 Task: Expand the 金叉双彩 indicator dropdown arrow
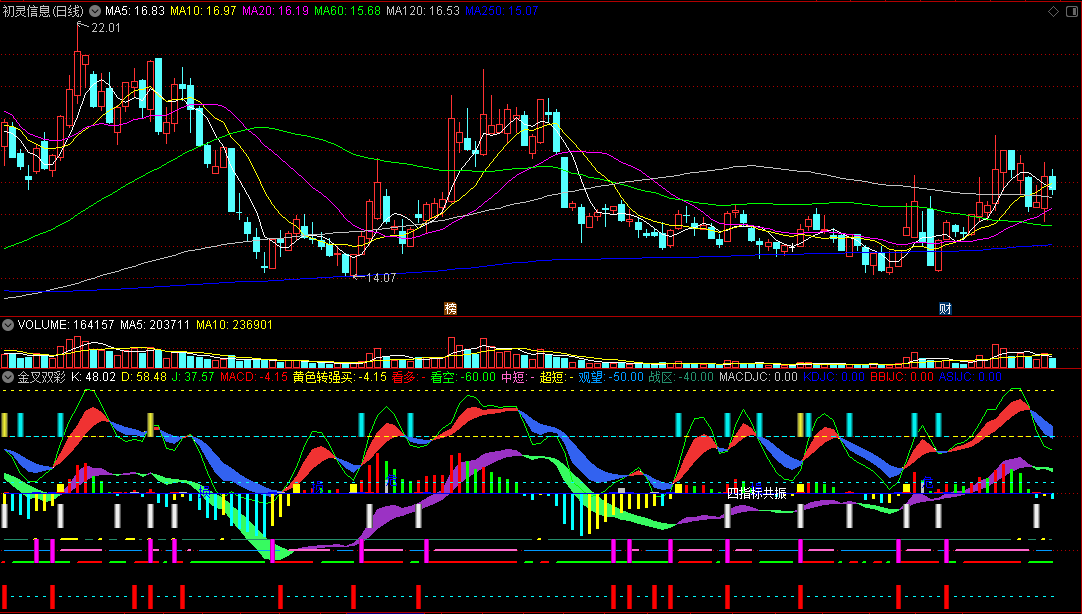click(x=8, y=377)
